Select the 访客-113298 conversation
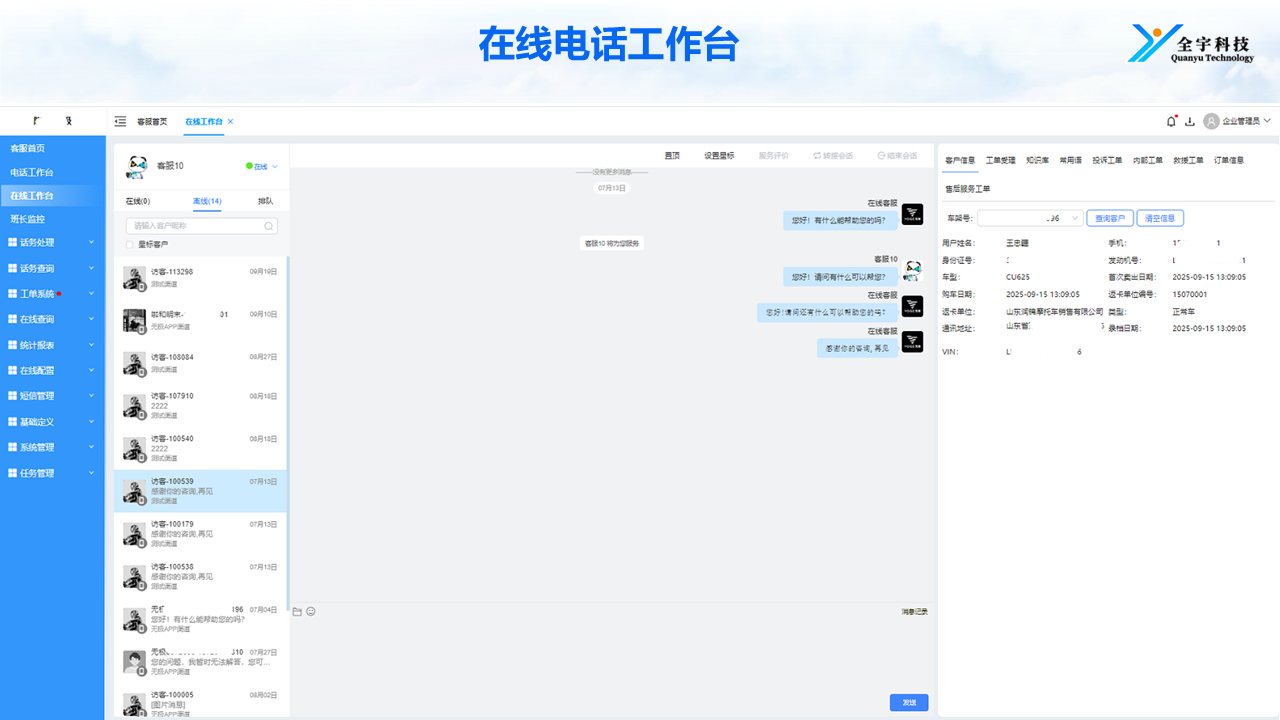This screenshot has height=720, width=1280. click(x=200, y=278)
